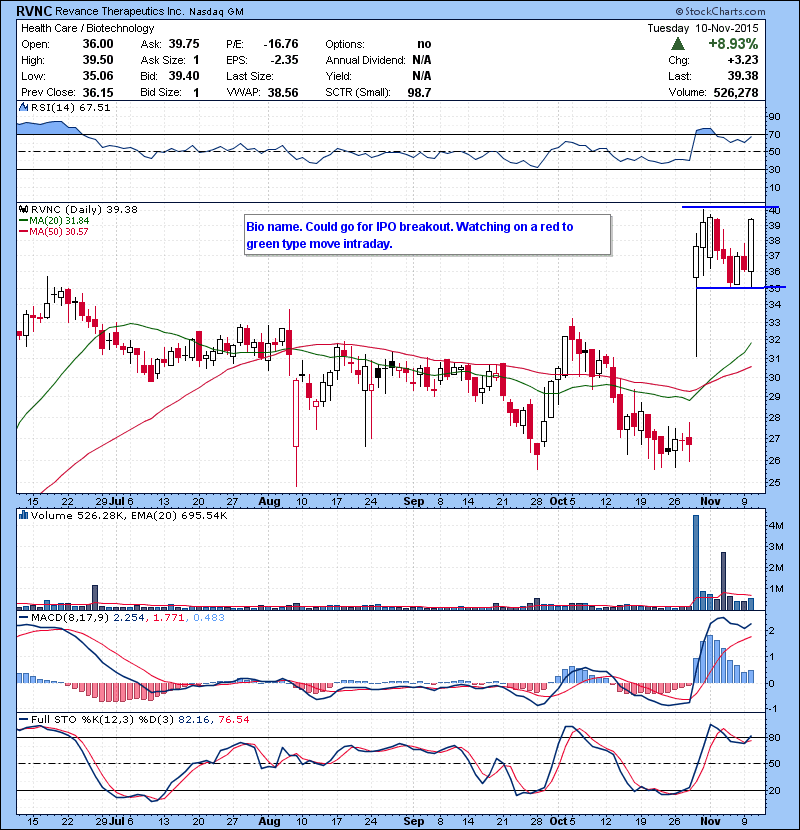Click the Last price 39.38 in header

point(743,76)
